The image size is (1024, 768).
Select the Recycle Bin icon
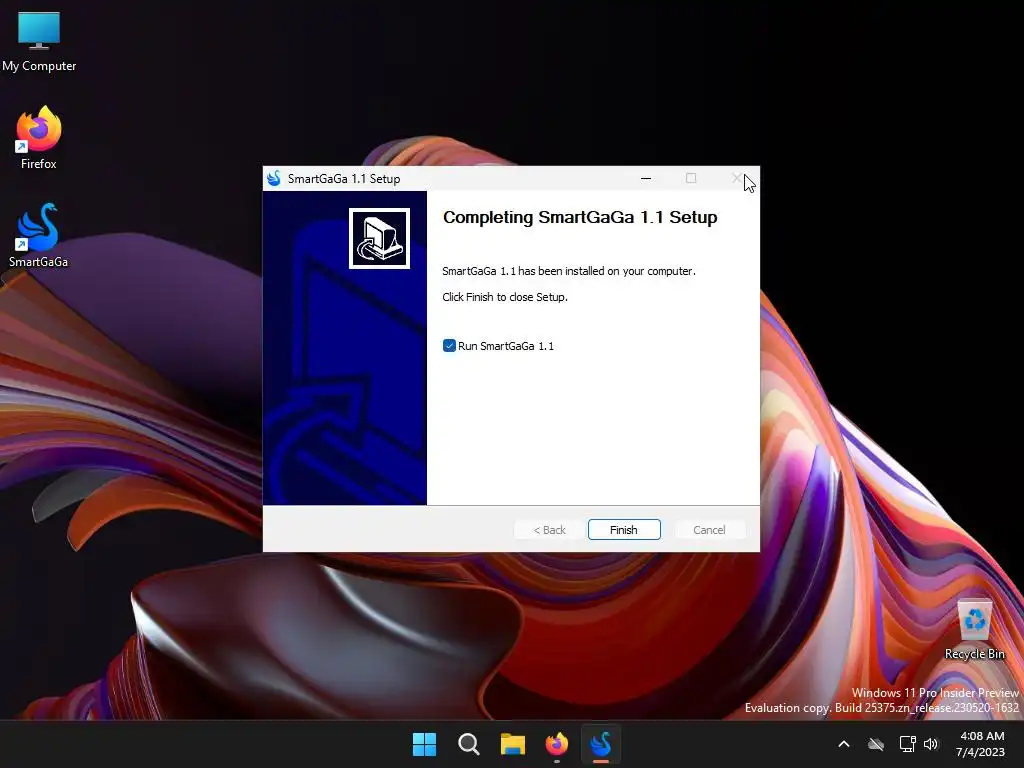[x=974, y=630]
